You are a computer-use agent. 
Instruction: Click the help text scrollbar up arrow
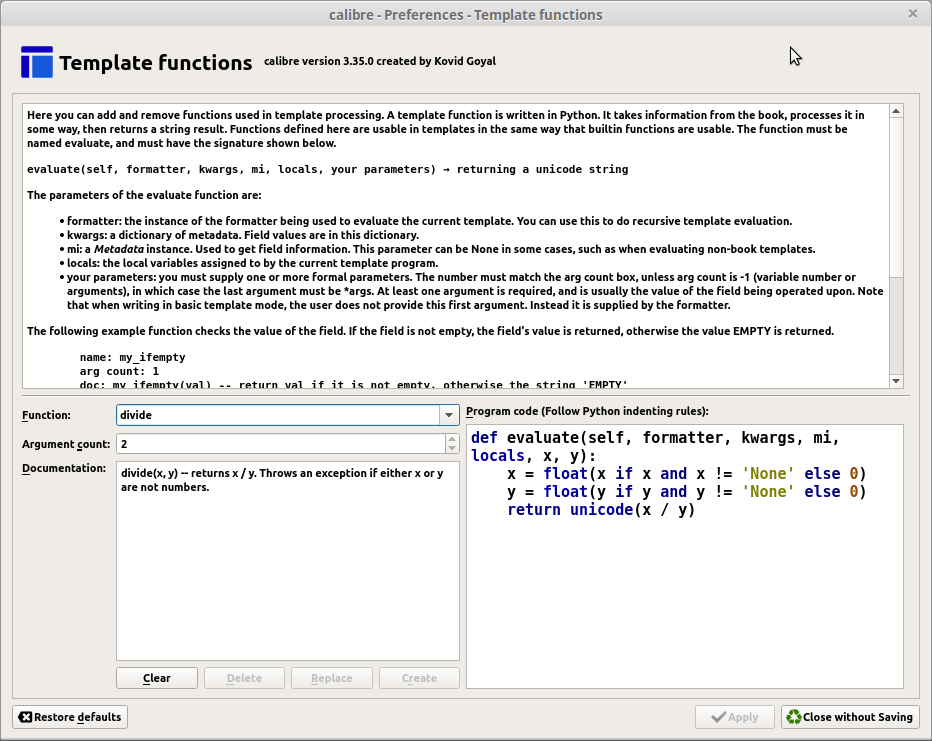(x=896, y=112)
